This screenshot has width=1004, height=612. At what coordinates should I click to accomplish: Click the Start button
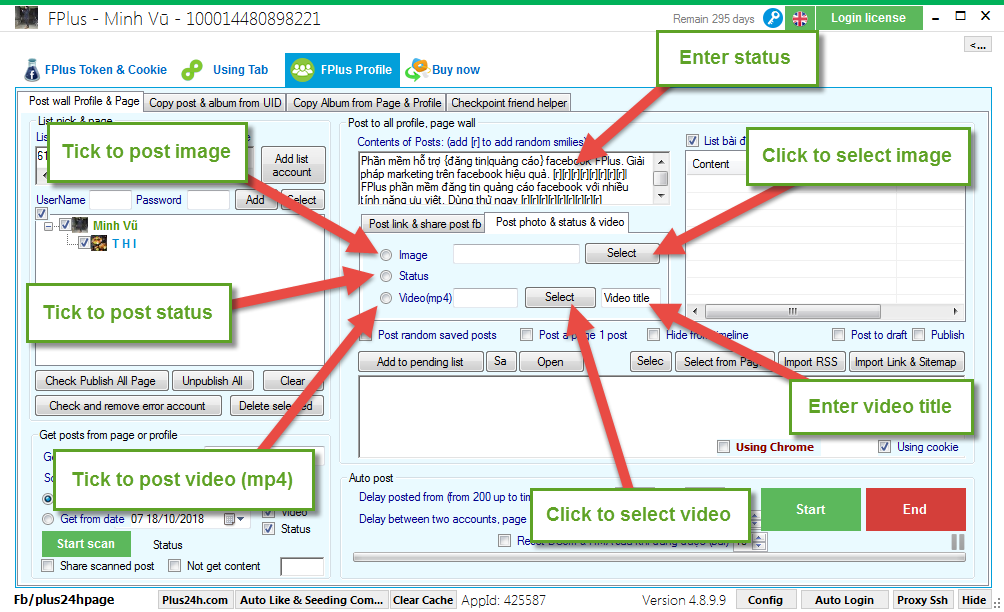[x=811, y=510]
